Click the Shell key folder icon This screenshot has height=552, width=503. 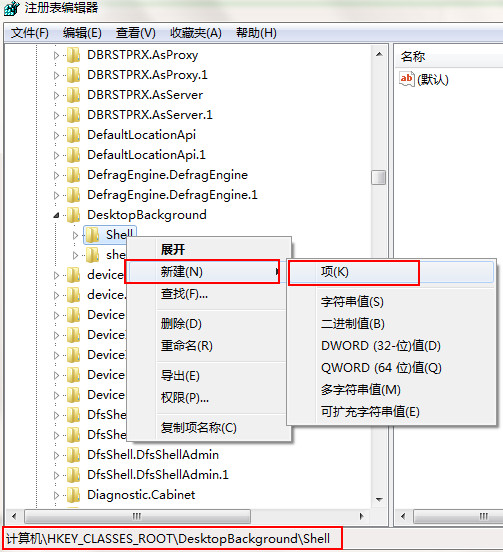pos(92,235)
